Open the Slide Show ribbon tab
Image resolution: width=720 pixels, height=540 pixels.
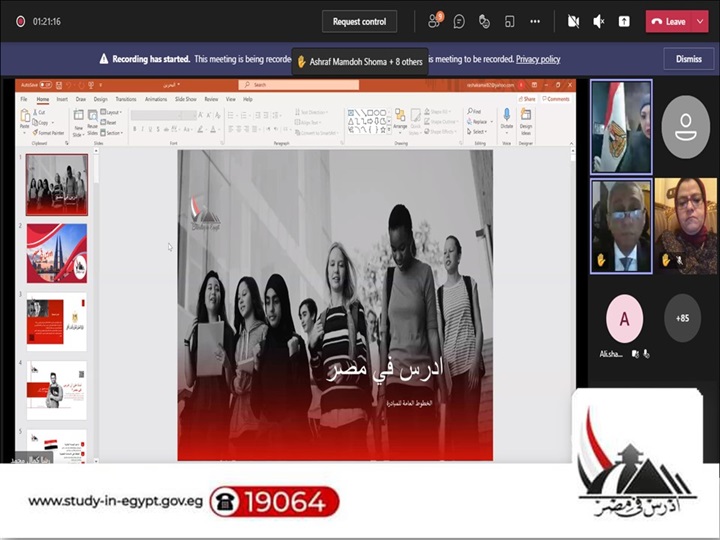click(185, 99)
